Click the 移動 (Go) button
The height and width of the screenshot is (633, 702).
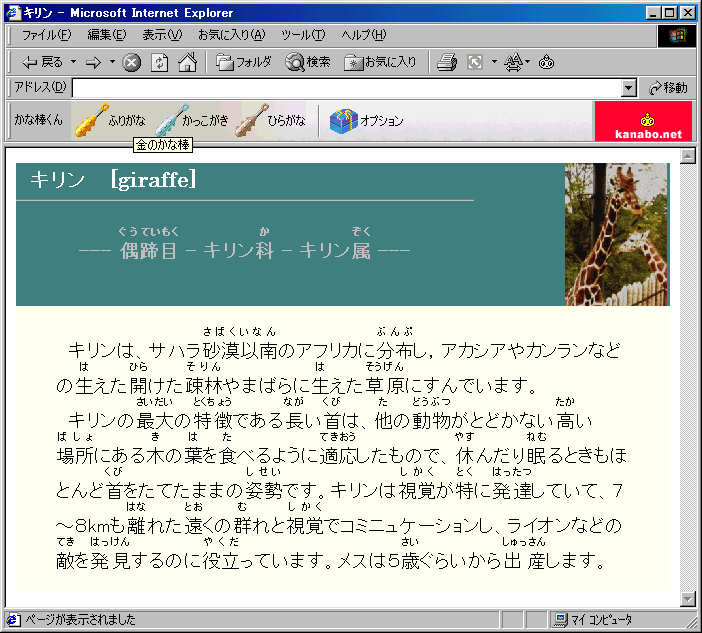pos(668,88)
